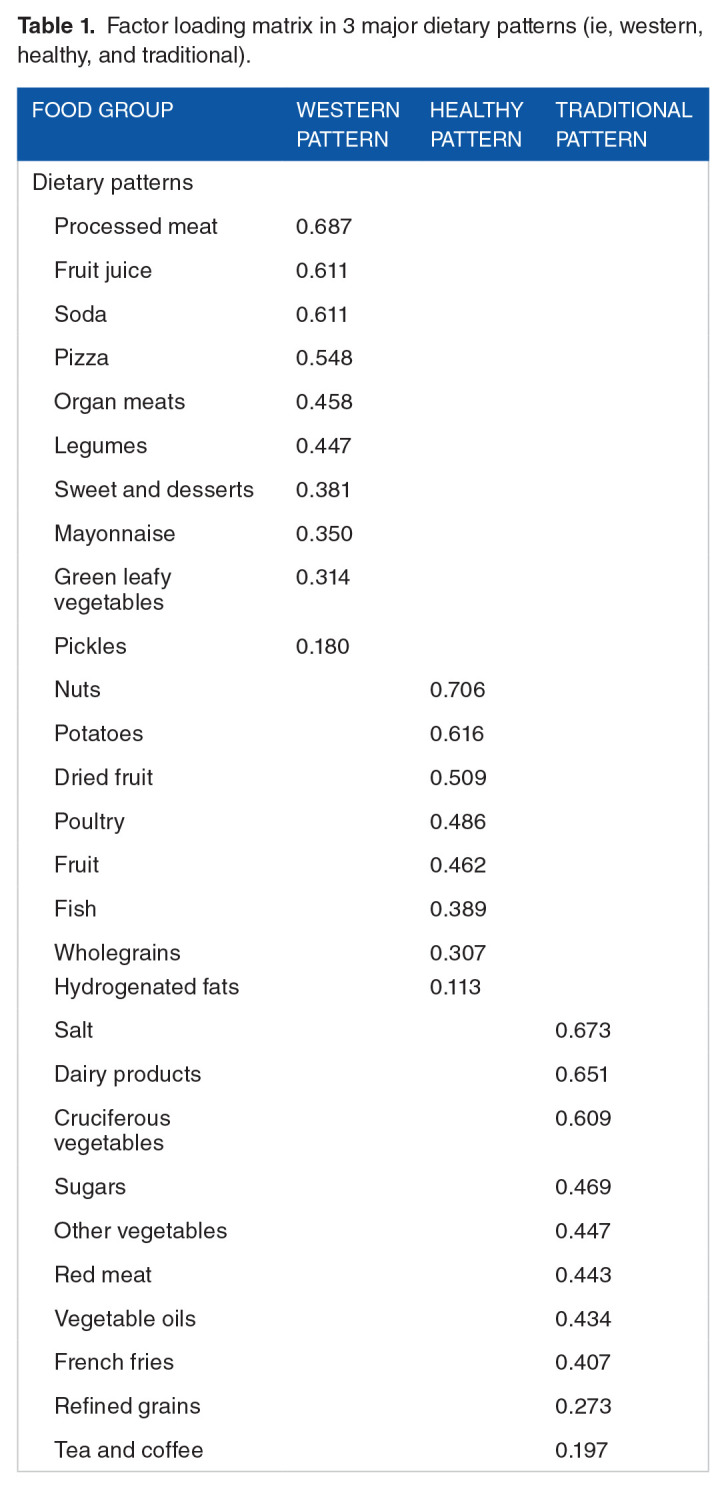Select the Nuts loading value 0.706
The width and height of the screenshot is (726, 1489).
457,689
